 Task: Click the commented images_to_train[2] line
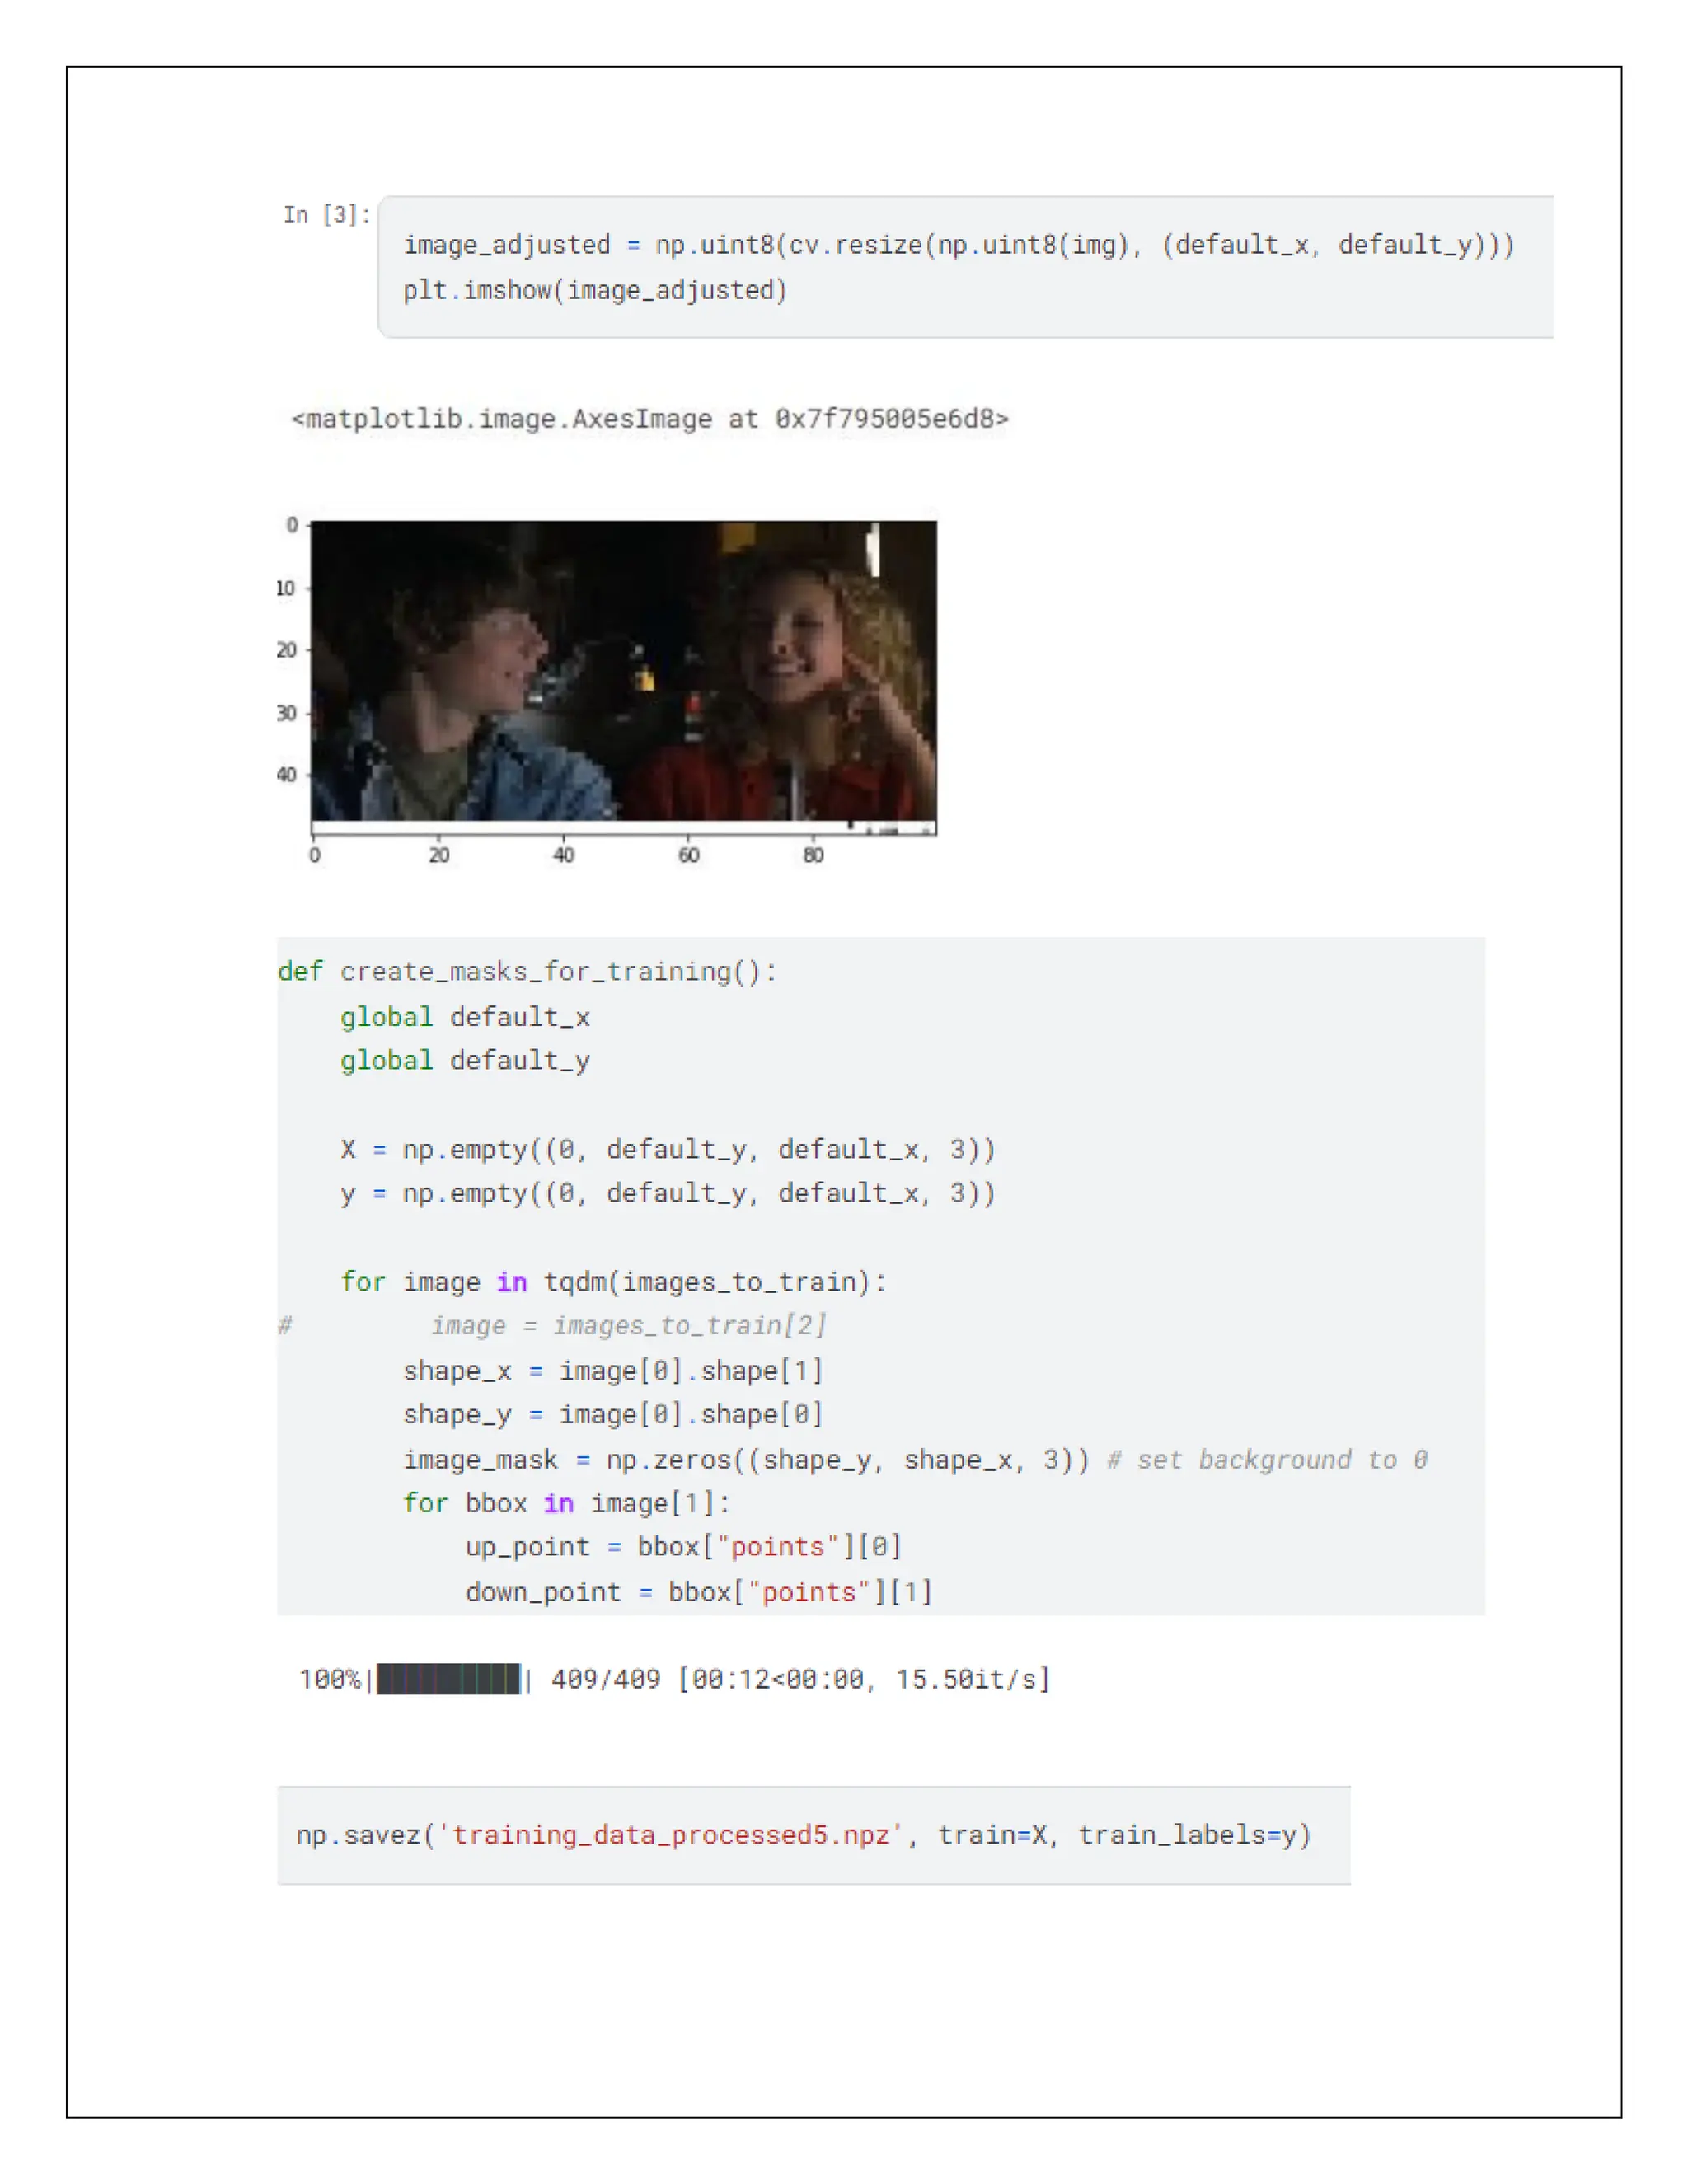click(x=628, y=1326)
